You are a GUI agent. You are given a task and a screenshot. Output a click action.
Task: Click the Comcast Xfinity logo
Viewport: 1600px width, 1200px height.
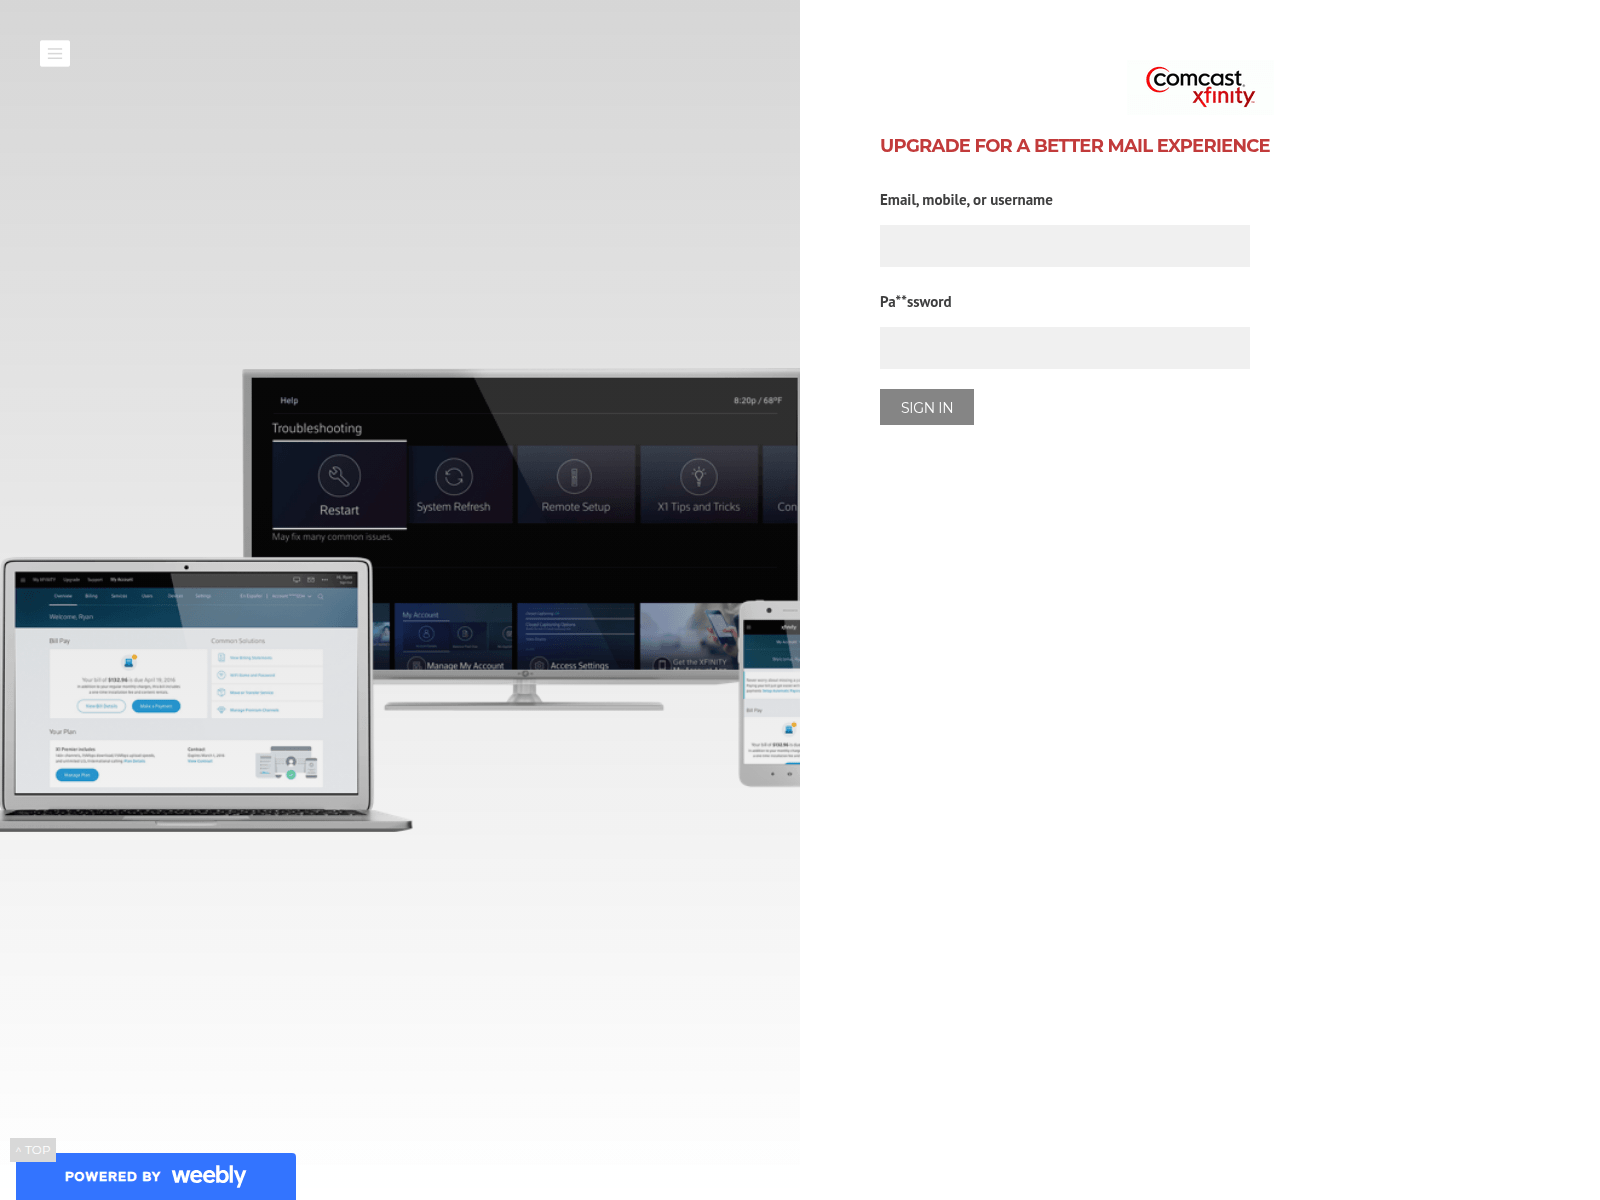pos(1201,87)
